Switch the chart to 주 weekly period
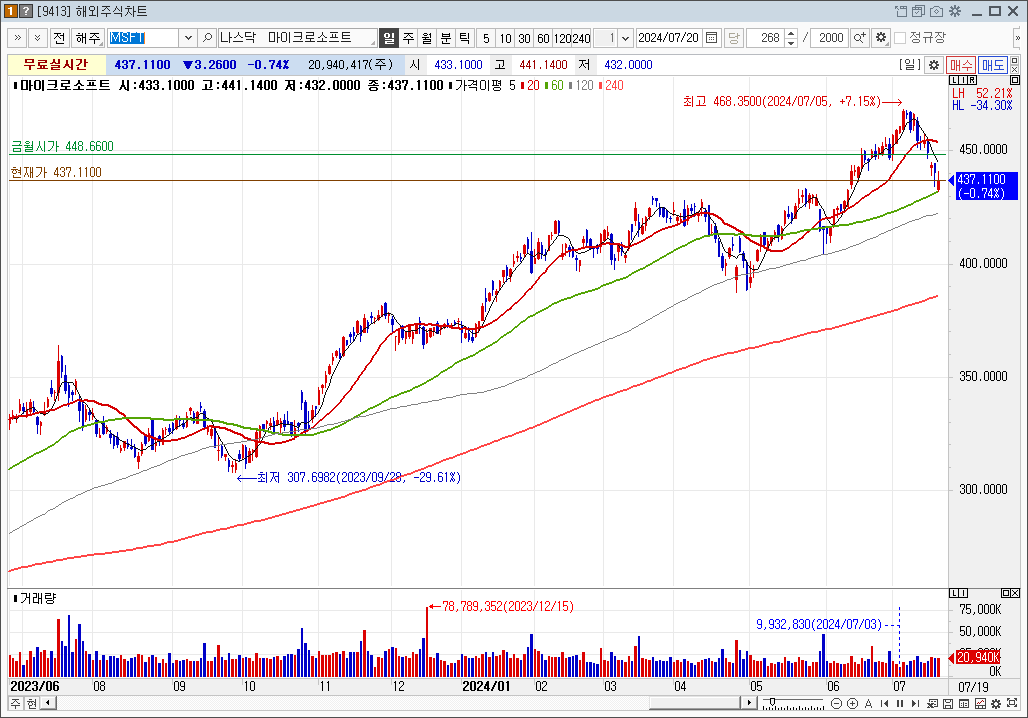This screenshot has width=1028, height=718. click(x=408, y=38)
